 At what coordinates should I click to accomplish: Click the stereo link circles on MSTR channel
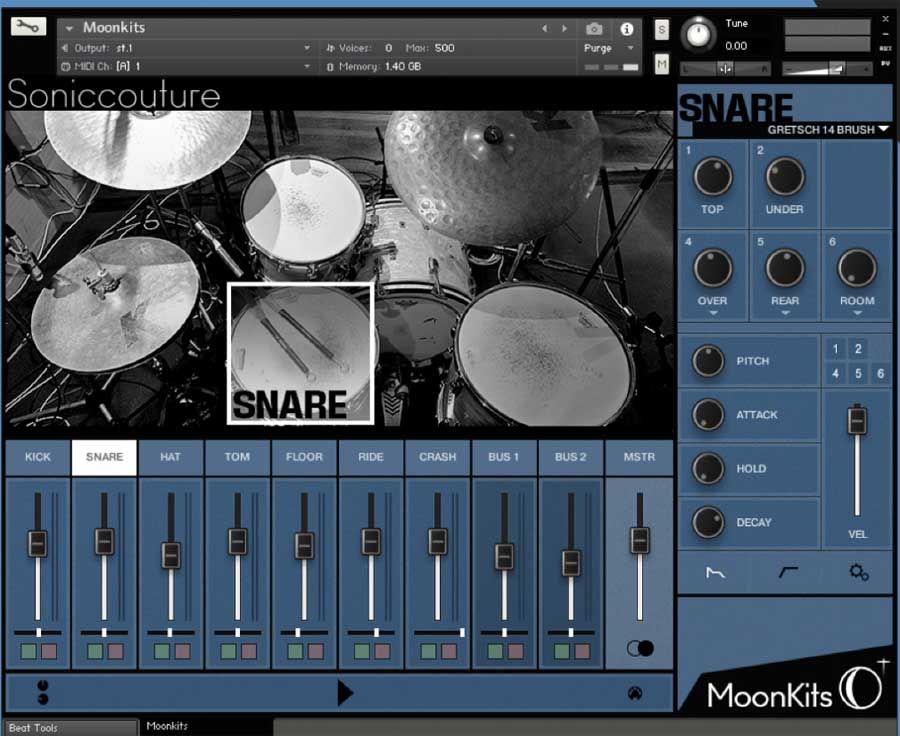[641, 649]
